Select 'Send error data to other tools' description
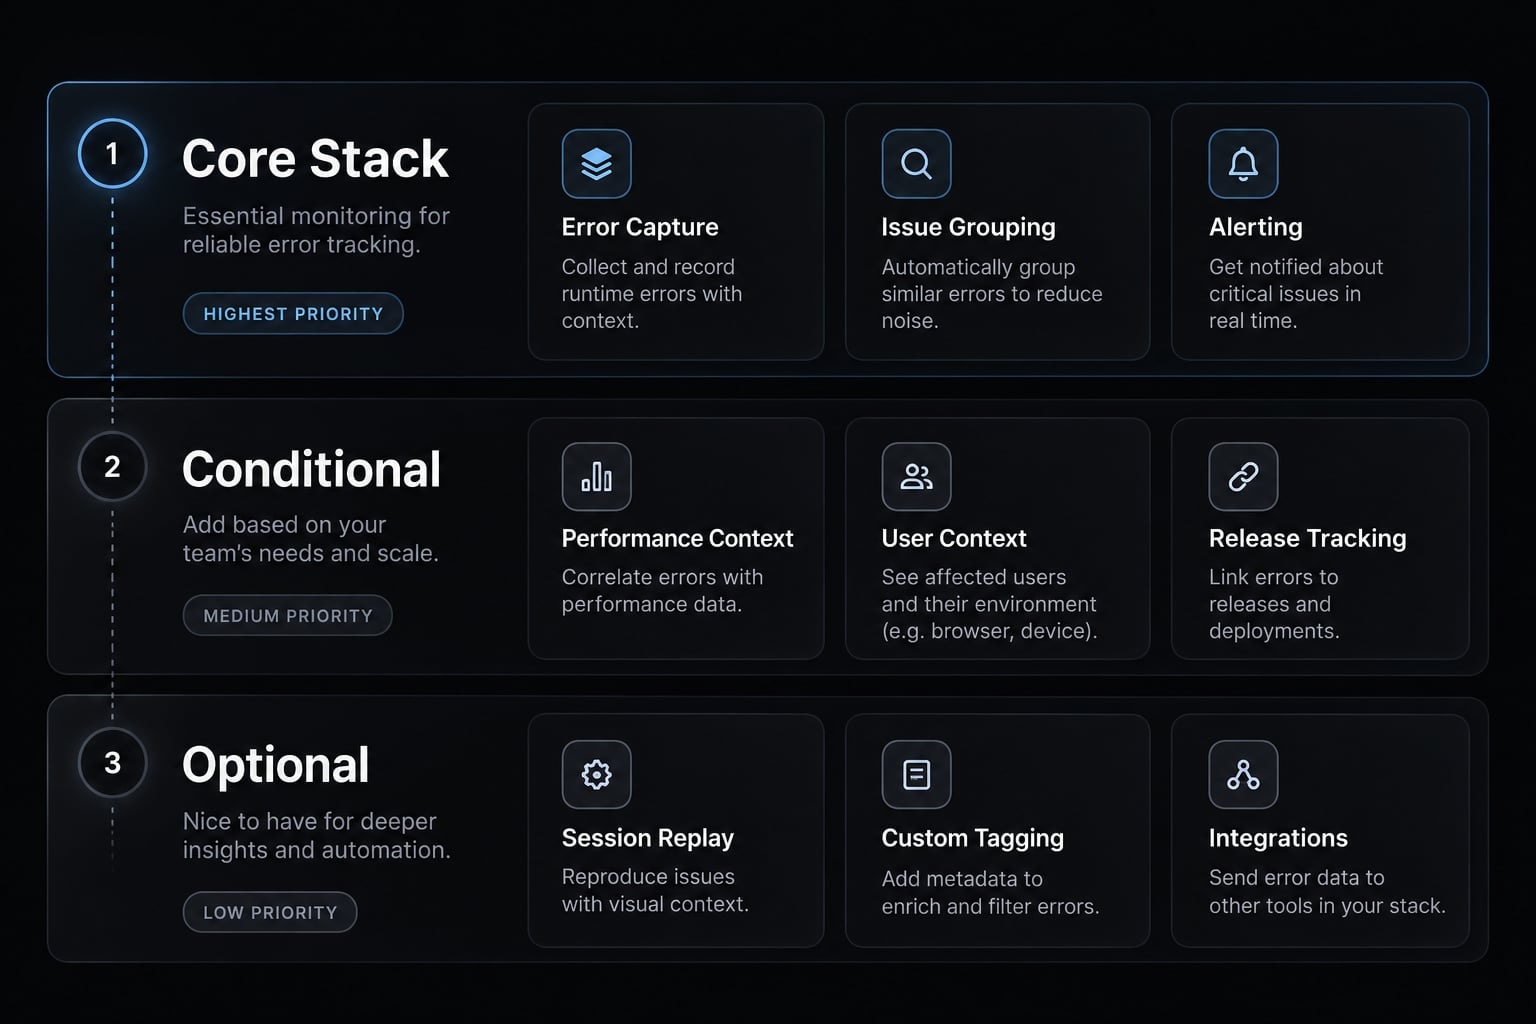 click(x=1327, y=891)
